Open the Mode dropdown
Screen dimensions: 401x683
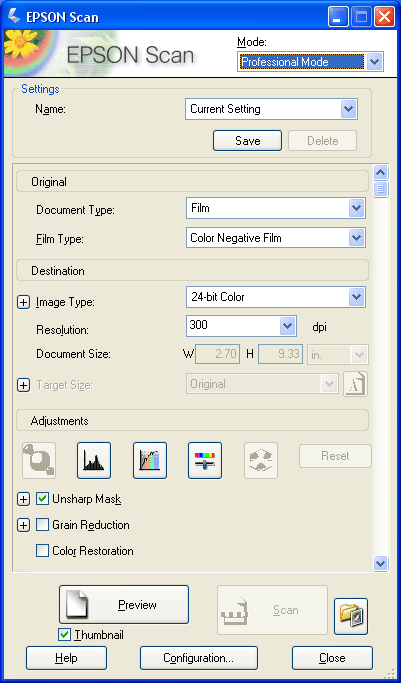coord(310,62)
